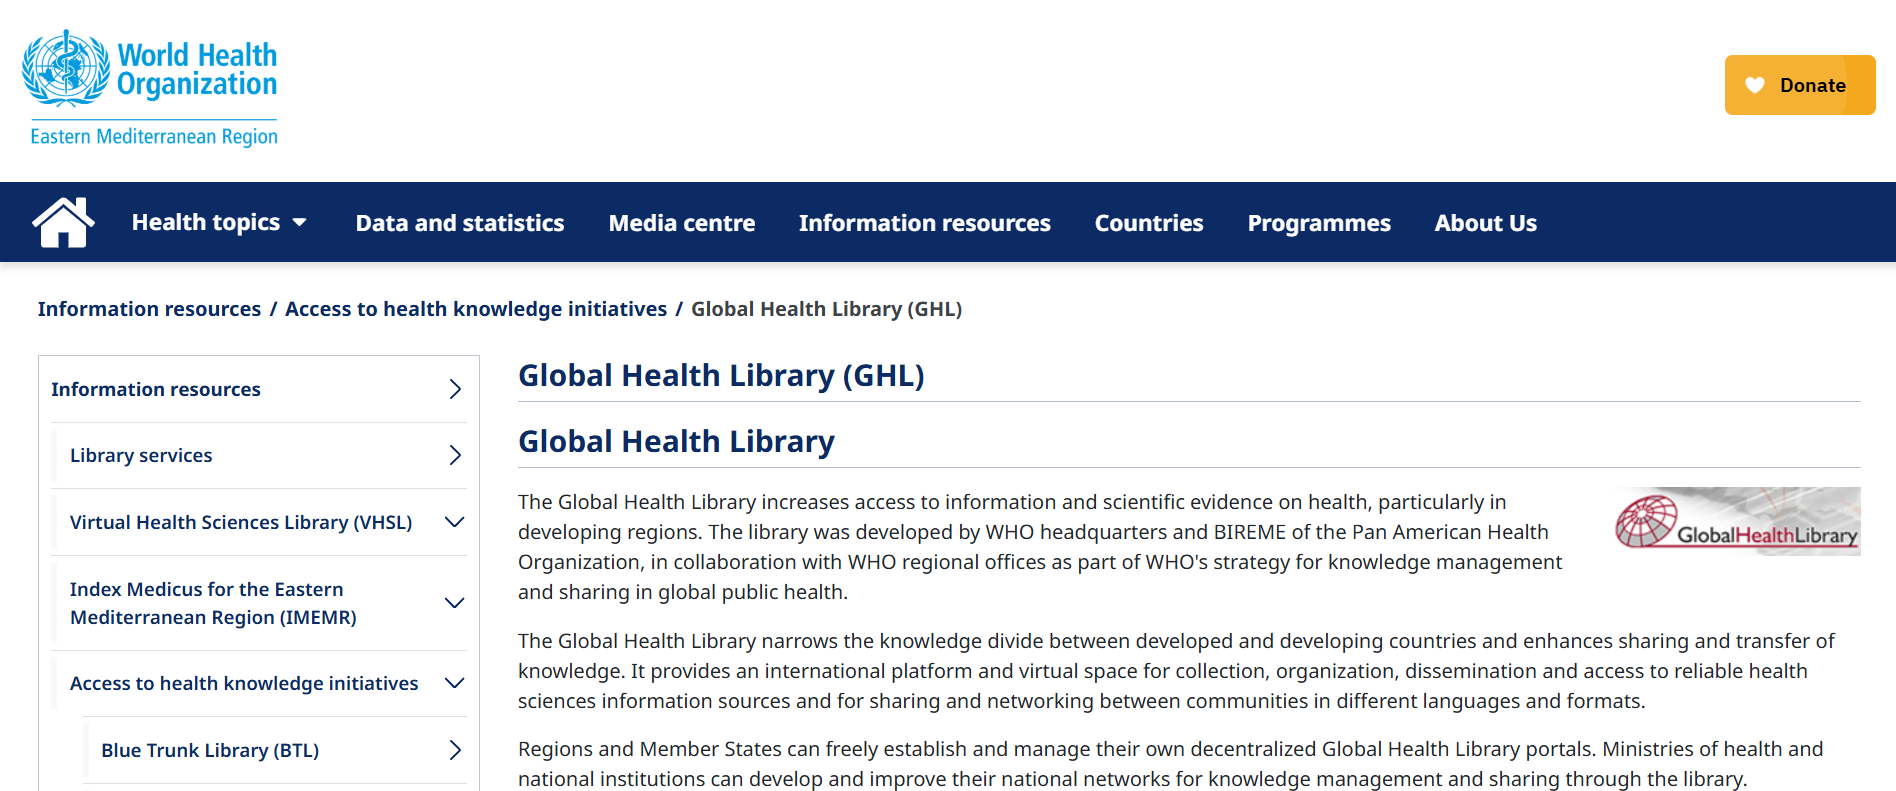Collapse Access to health knowledge initiatives chevron

[455, 683]
